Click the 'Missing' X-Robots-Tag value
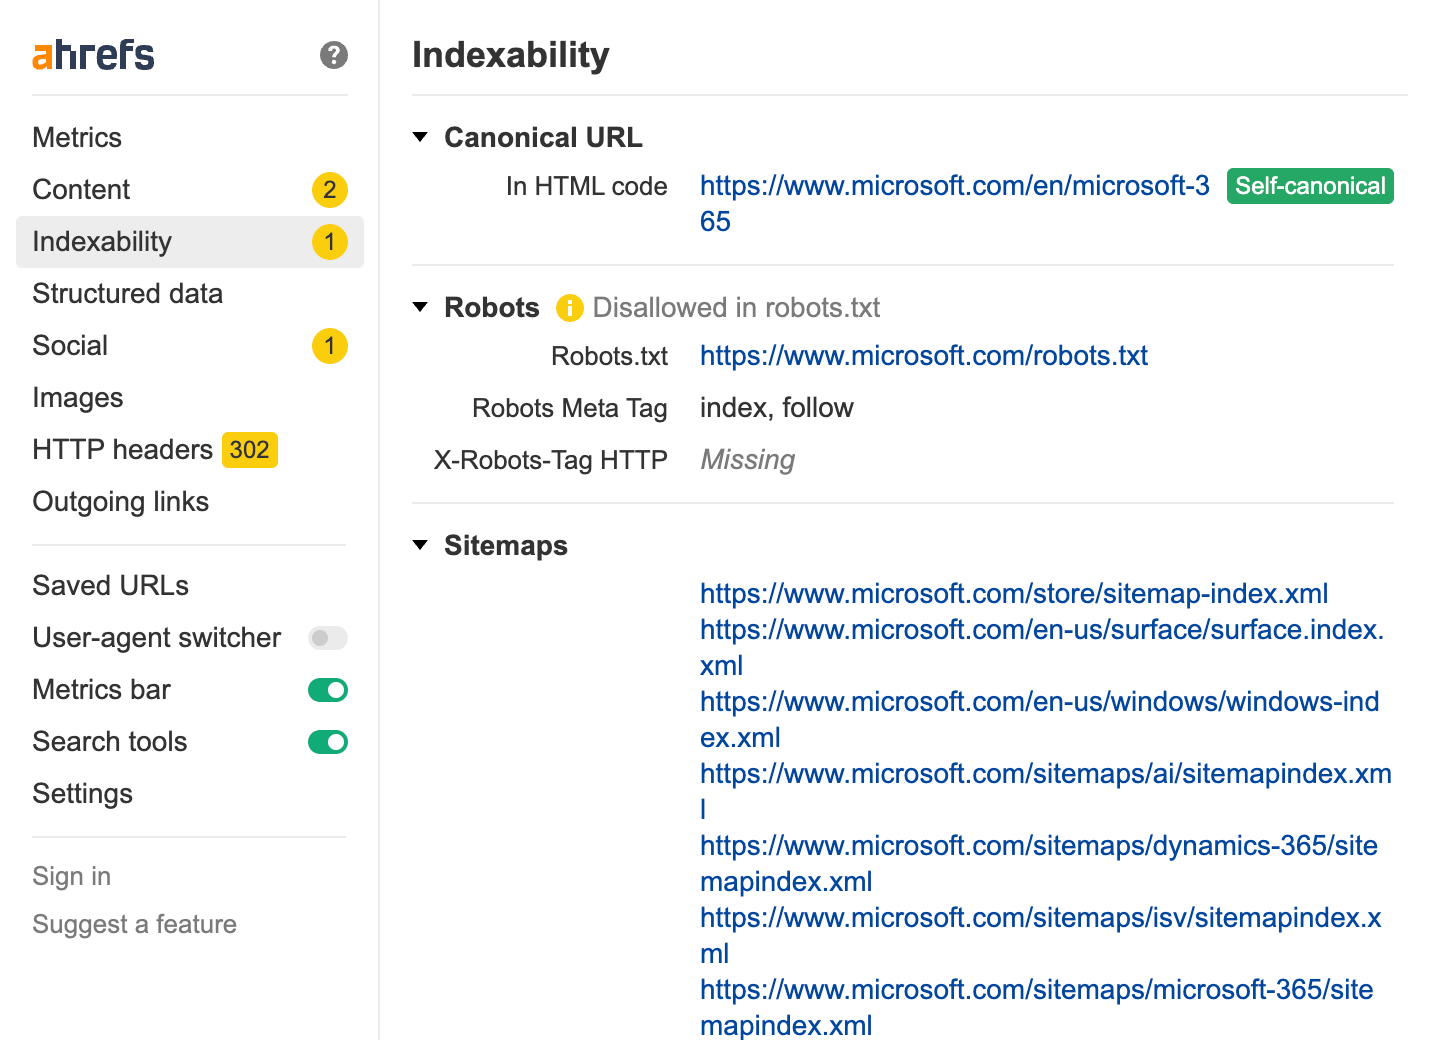This screenshot has width=1440, height=1040. [x=748, y=460]
